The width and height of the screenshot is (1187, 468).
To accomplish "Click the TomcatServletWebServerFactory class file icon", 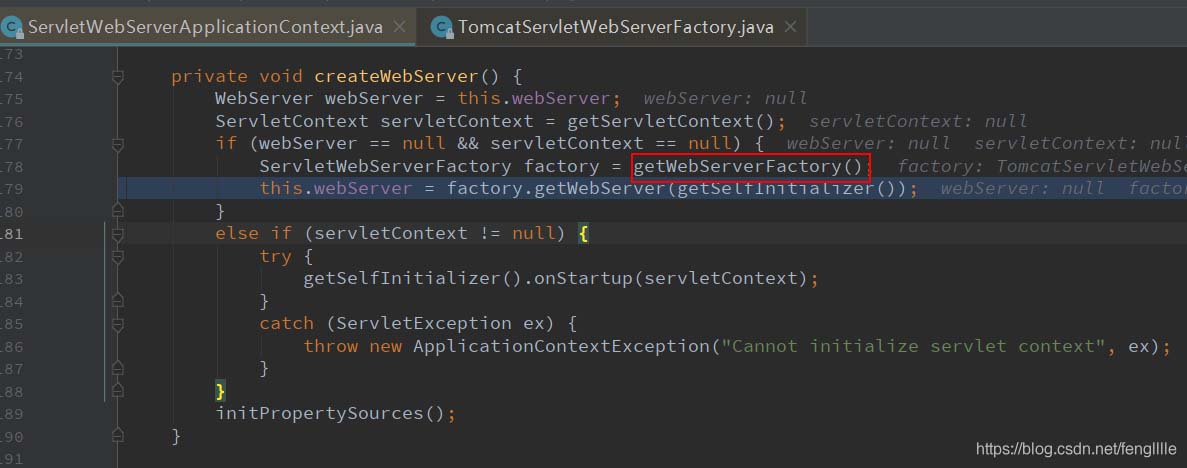I will click(x=441, y=27).
